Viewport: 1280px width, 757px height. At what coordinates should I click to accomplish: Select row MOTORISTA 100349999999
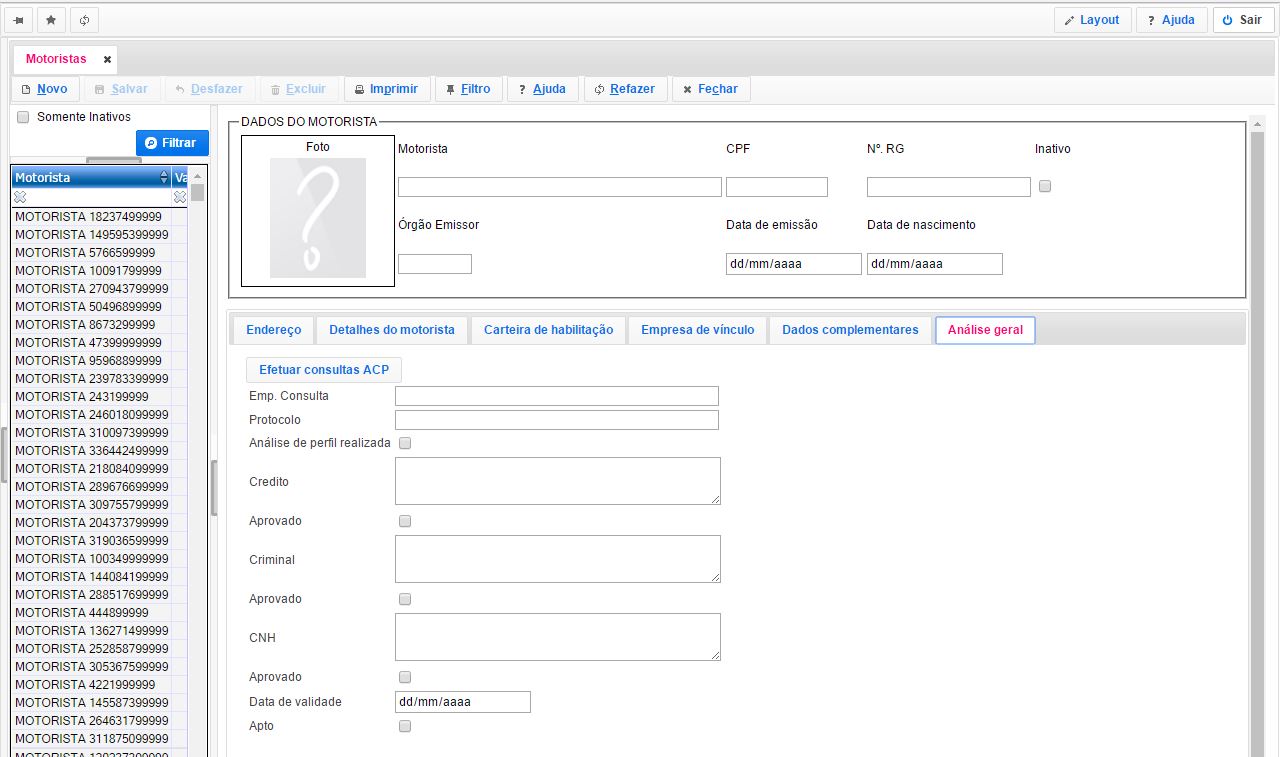[x=99, y=559]
